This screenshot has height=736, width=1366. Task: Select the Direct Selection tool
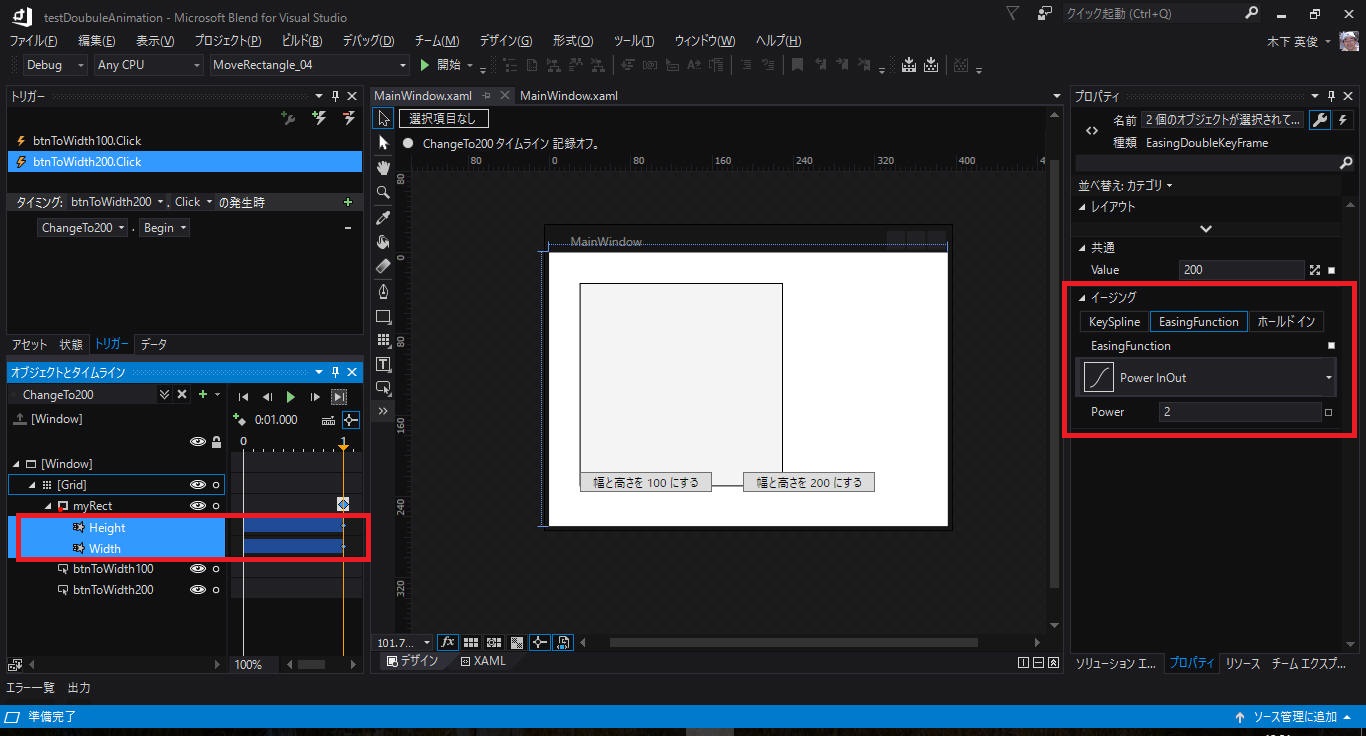(383, 143)
